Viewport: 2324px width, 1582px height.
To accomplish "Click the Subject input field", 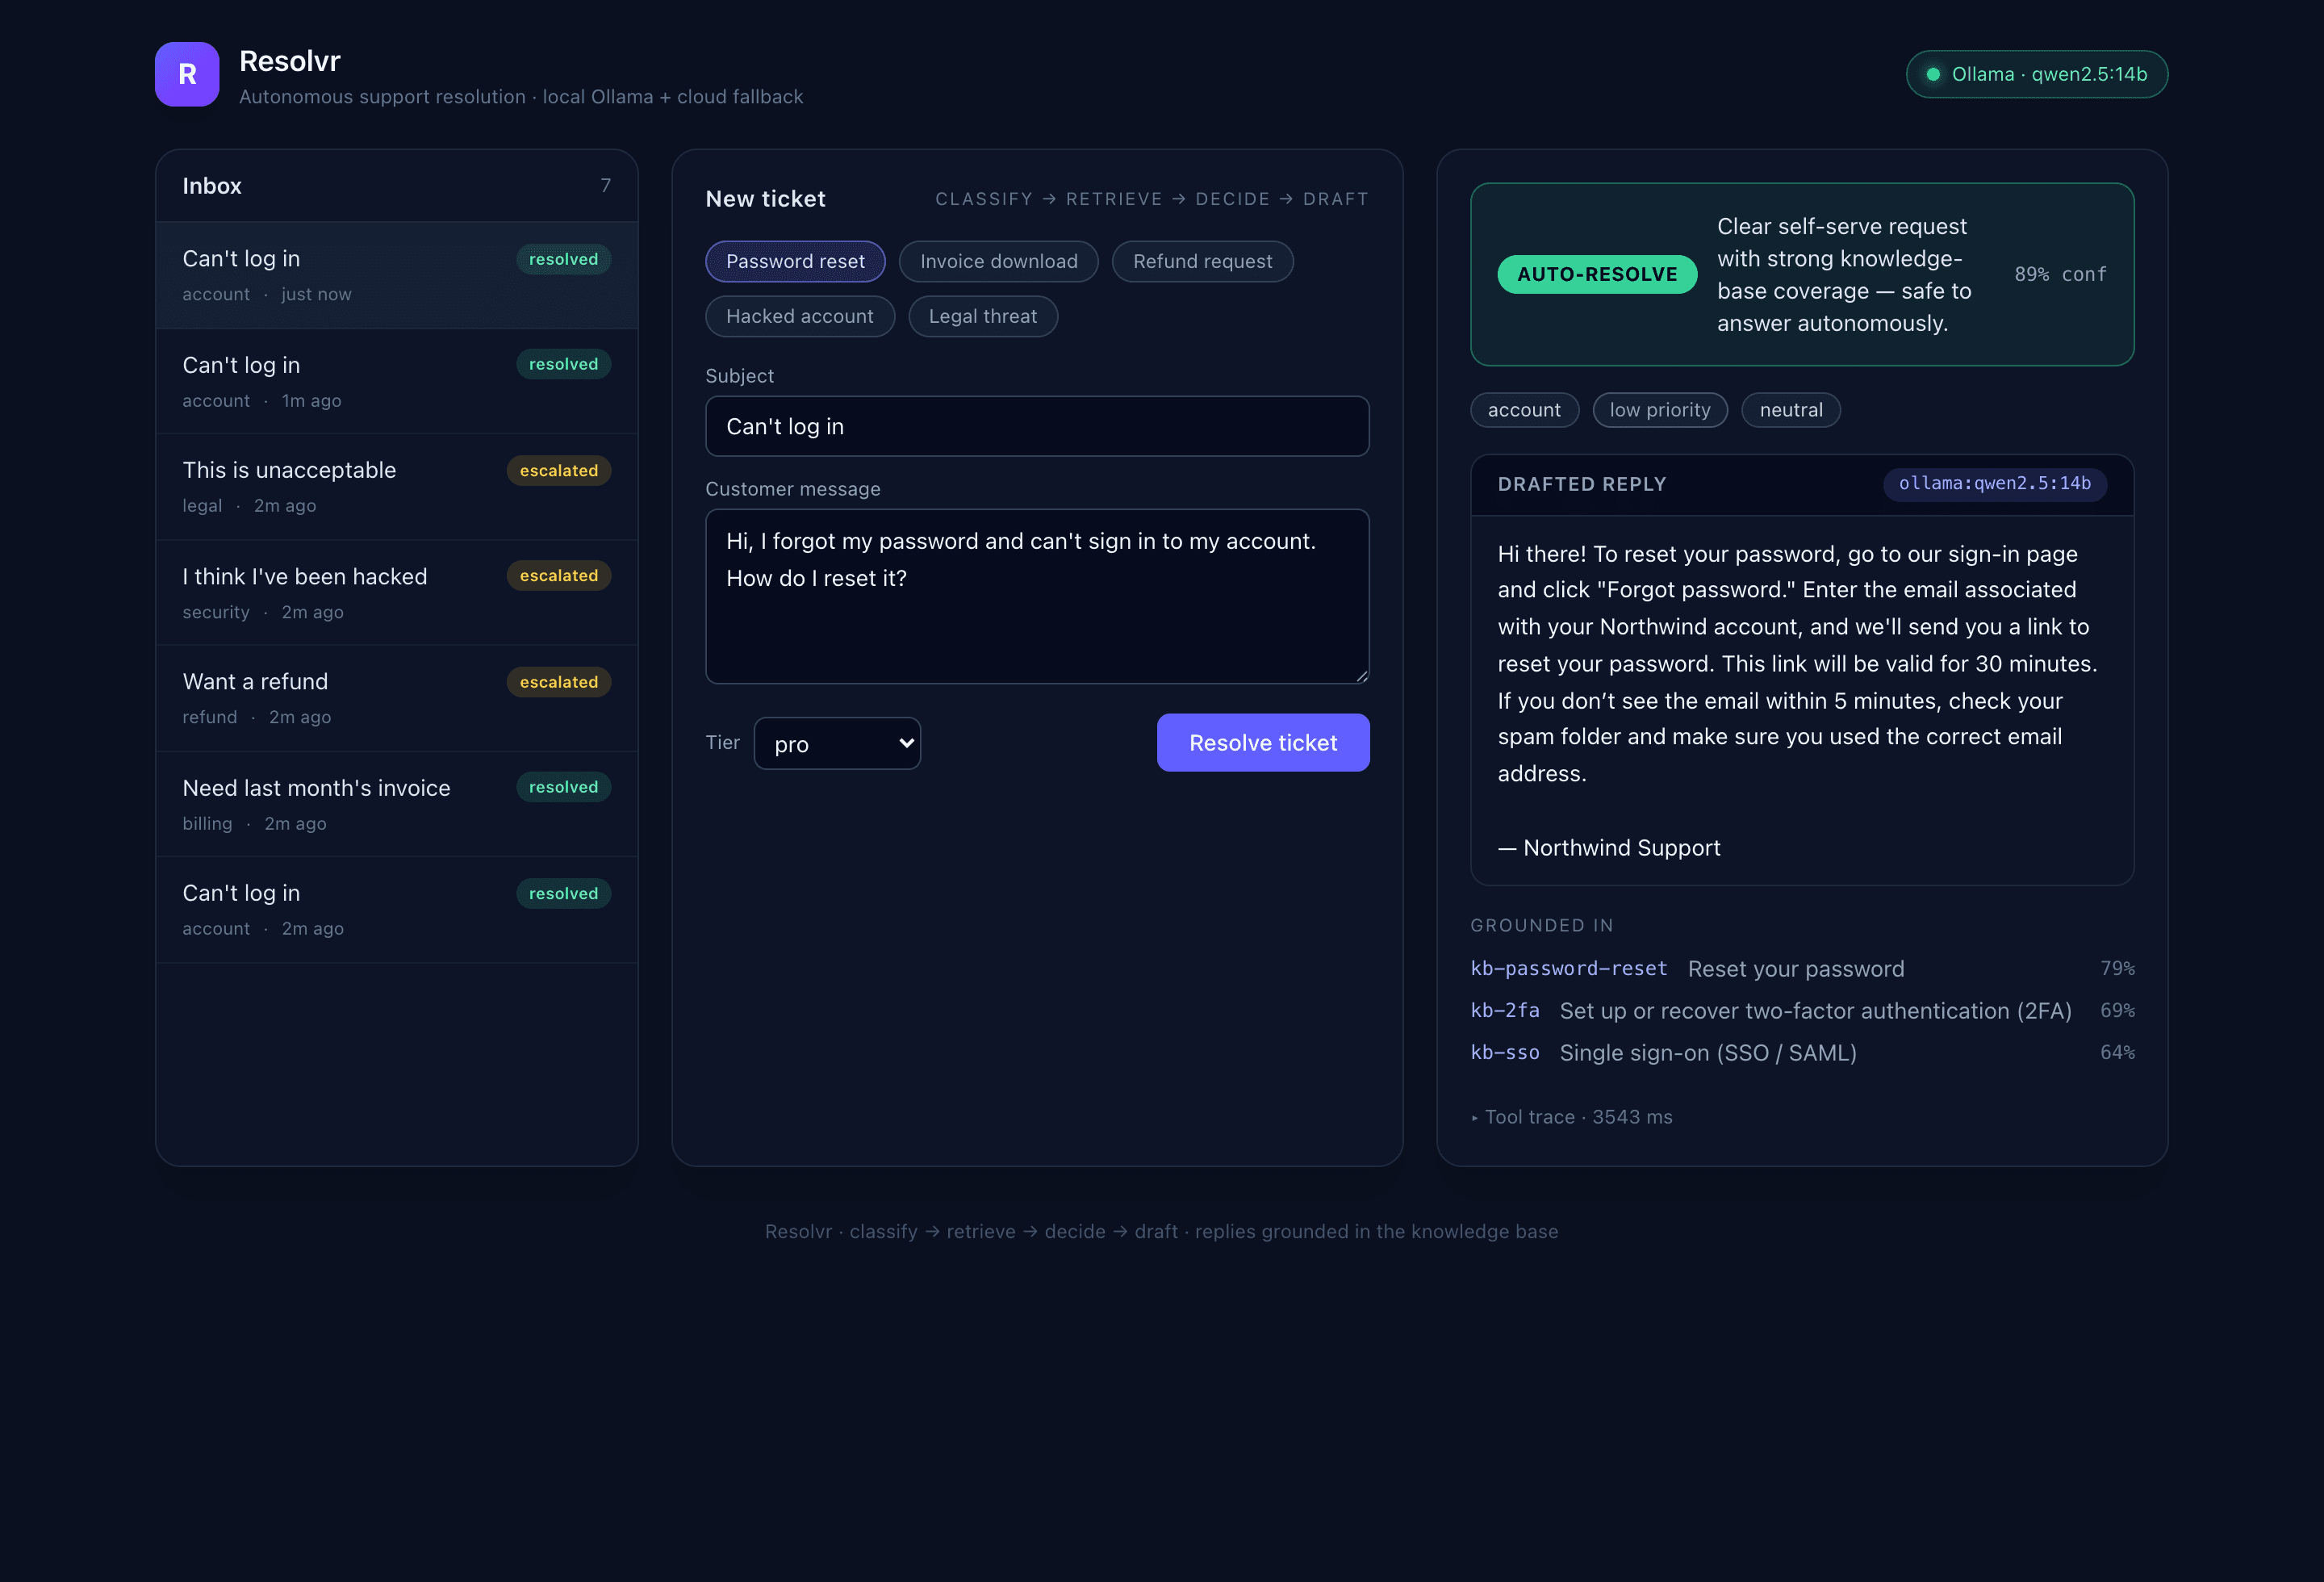I will 1037,426.
